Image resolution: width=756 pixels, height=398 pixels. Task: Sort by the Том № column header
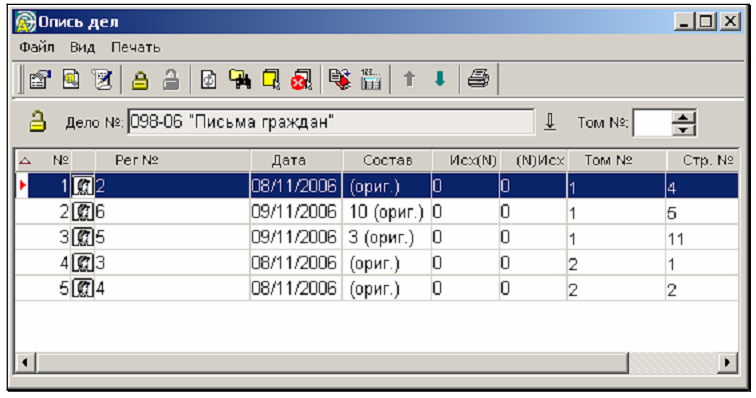click(617, 160)
